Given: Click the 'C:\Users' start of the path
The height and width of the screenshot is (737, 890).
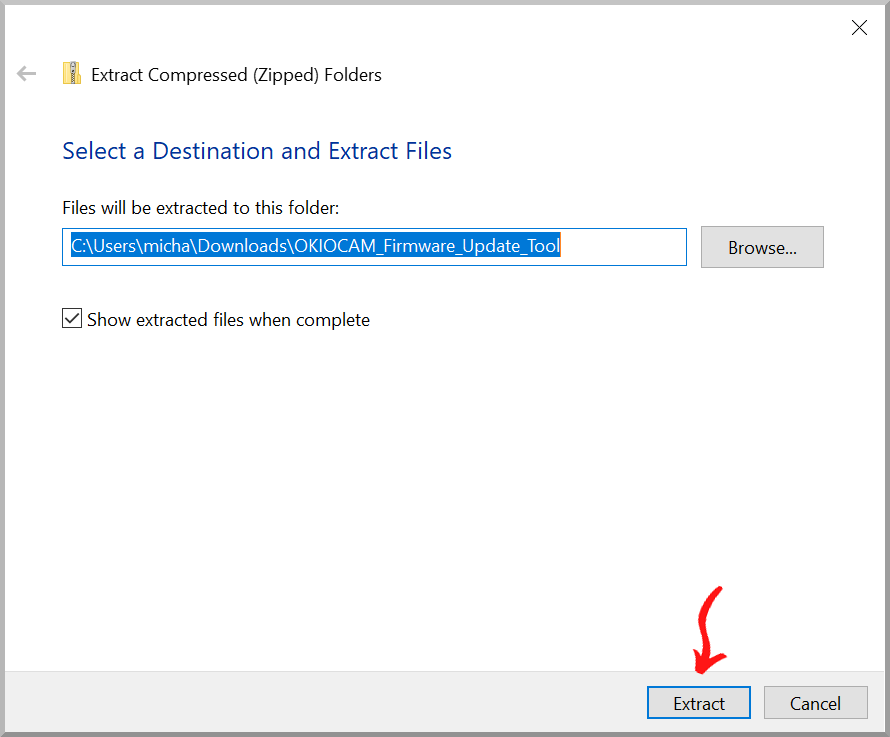Looking at the screenshot, I should (102, 246).
